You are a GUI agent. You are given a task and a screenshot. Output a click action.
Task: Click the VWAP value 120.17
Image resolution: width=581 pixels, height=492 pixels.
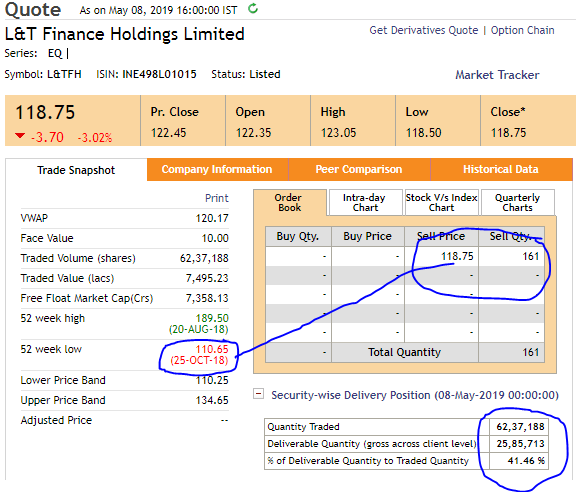pyautogui.click(x=212, y=218)
